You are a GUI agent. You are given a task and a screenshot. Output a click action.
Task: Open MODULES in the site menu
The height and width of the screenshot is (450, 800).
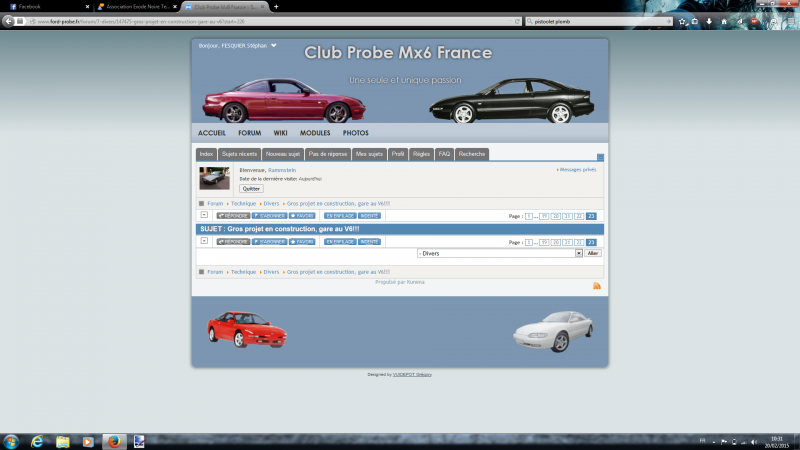click(x=315, y=133)
